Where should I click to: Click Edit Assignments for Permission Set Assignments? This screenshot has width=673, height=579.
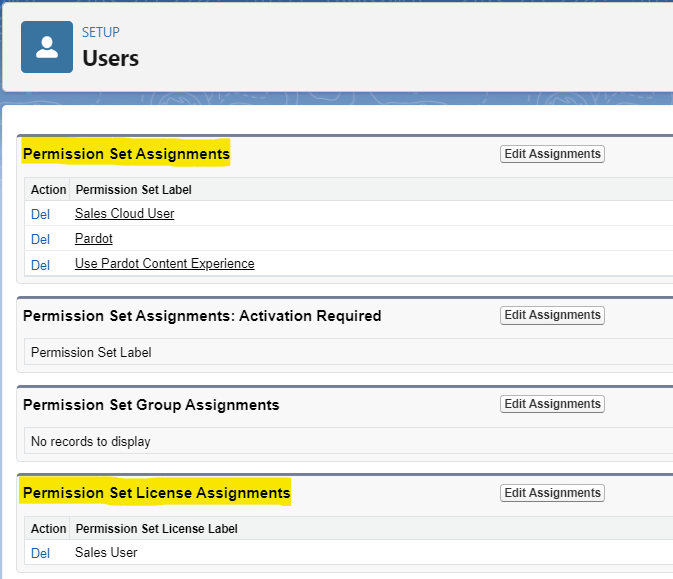pyautogui.click(x=552, y=154)
